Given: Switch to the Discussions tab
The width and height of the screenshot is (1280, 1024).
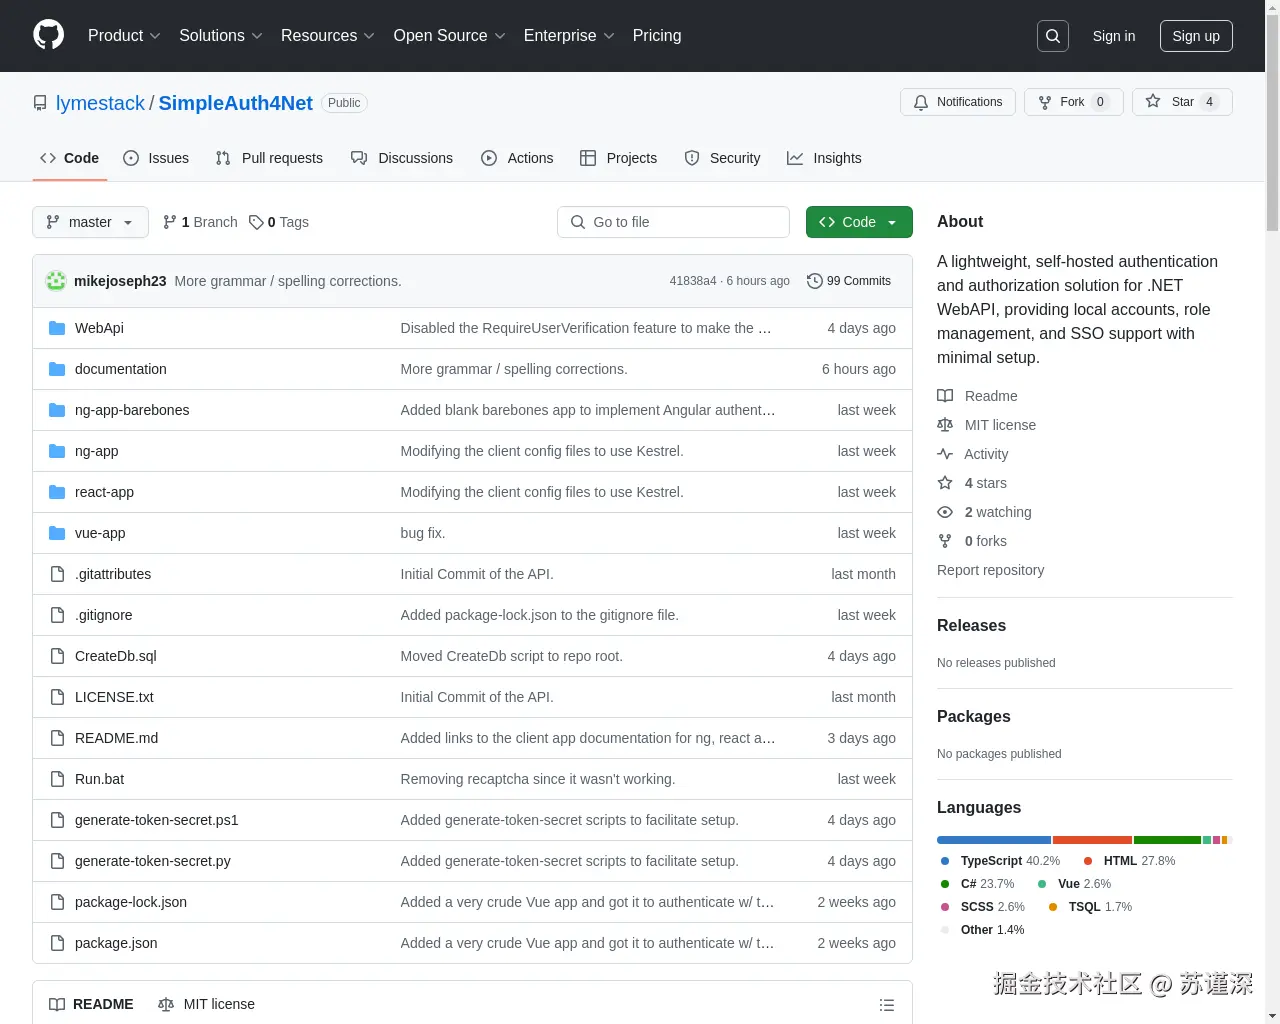Looking at the screenshot, I should (402, 158).
